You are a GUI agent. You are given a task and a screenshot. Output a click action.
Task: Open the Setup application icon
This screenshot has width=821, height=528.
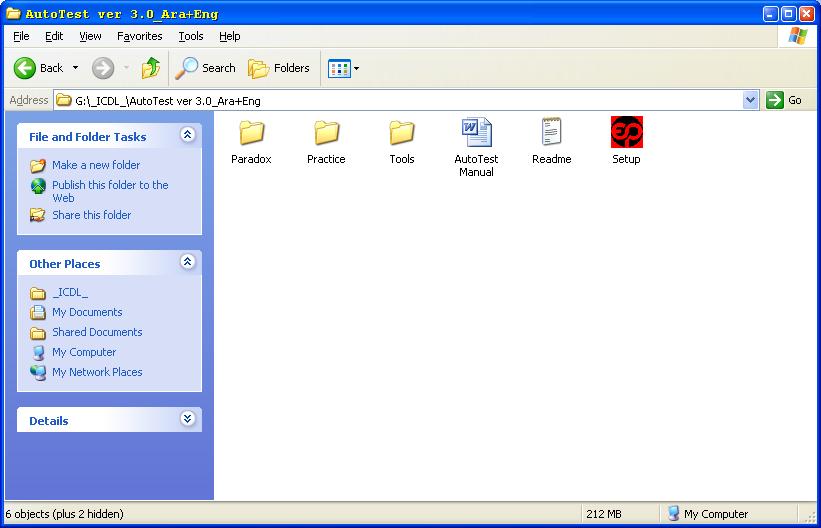click(x=626, y=133)
